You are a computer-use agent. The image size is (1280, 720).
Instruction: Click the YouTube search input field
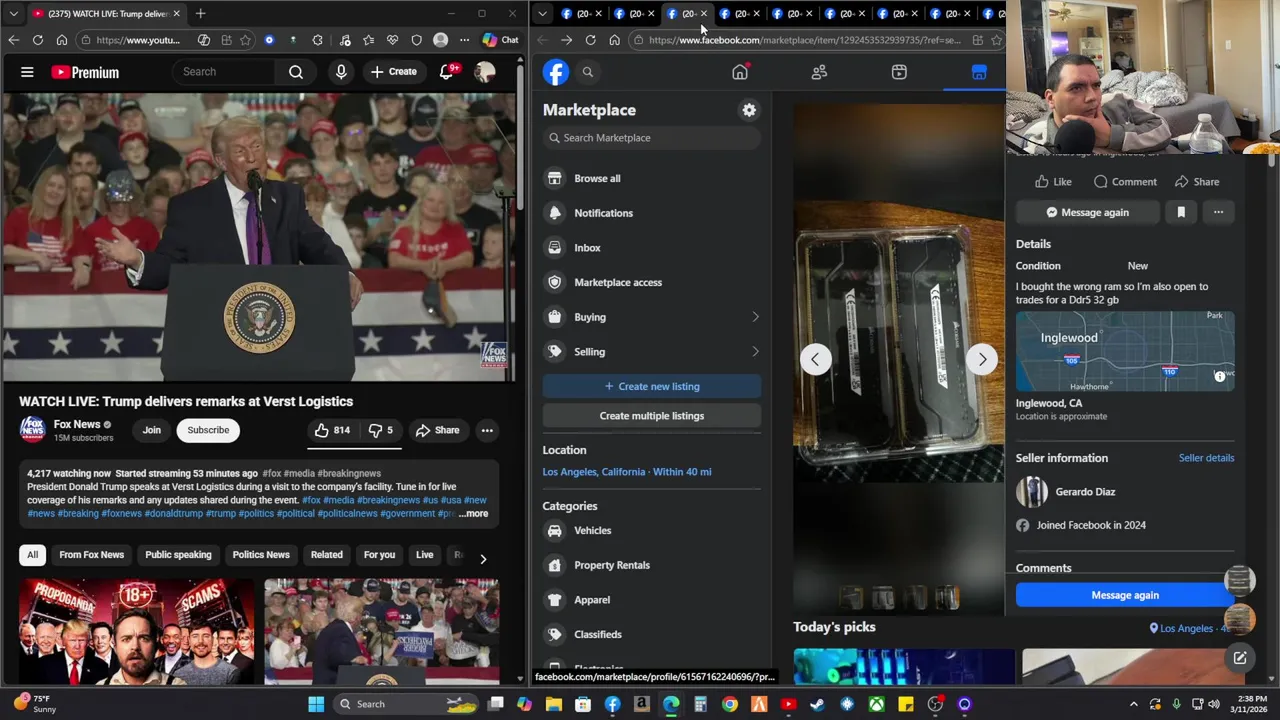pos(224,72)
